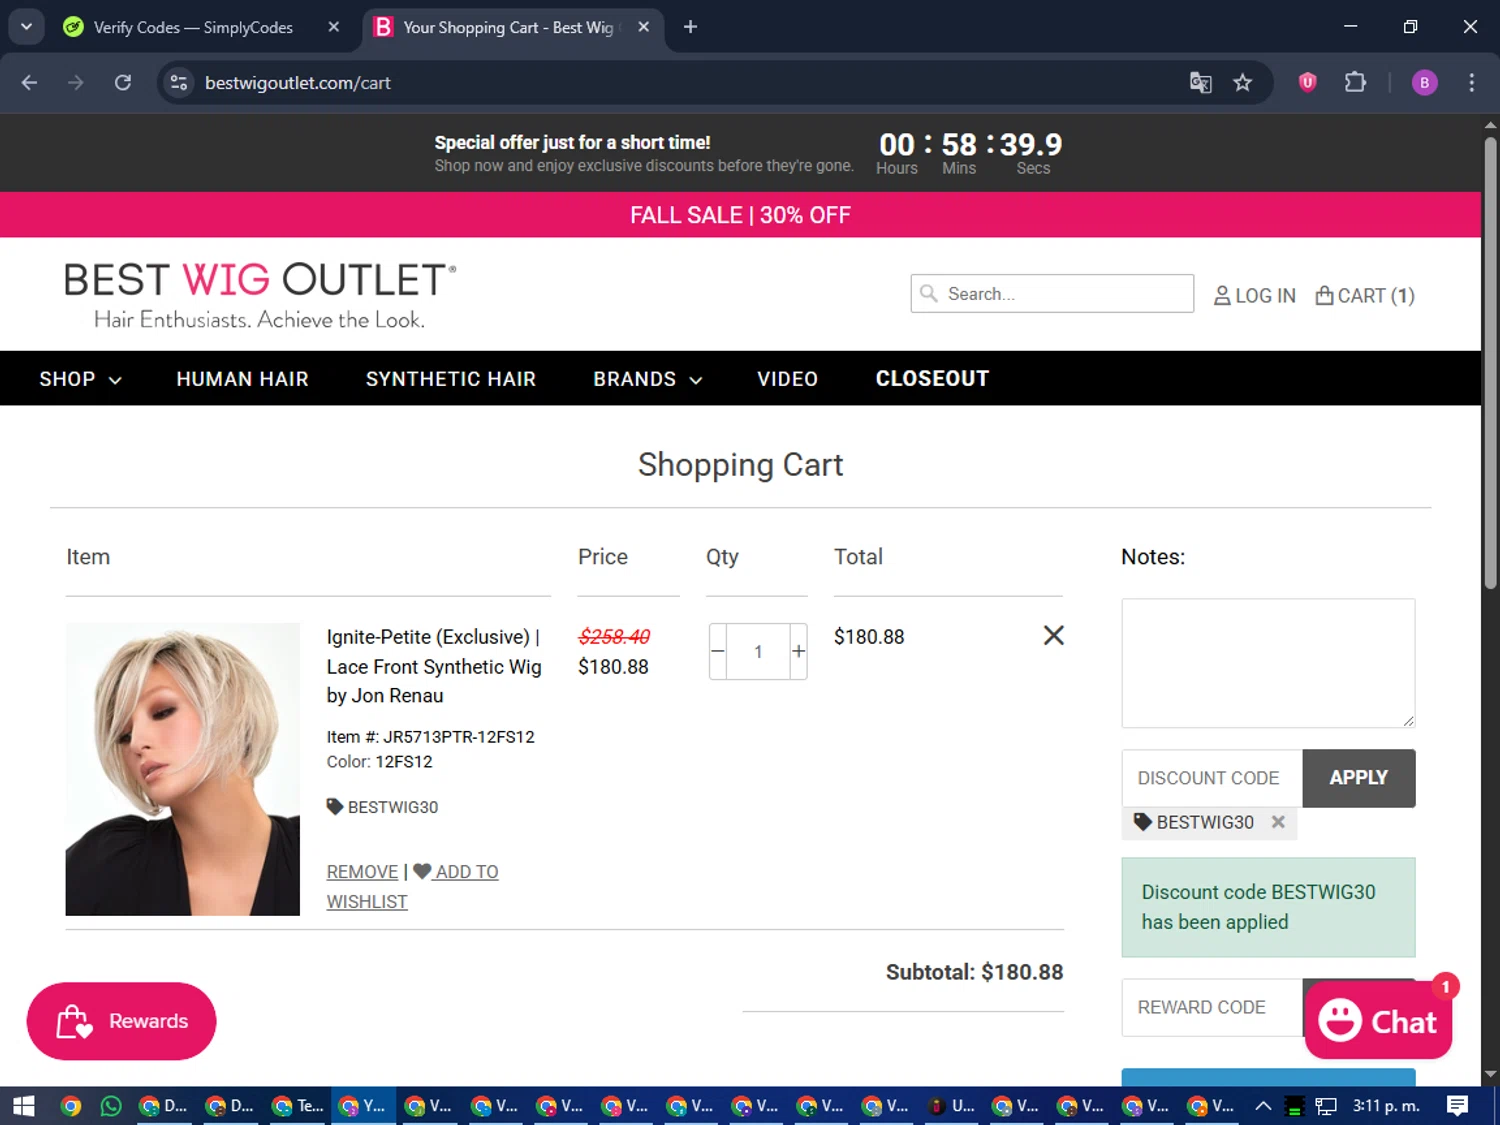The image size is (1500, 1125).
Task: Open the Windows notification center
Action: [1458, 1106]
